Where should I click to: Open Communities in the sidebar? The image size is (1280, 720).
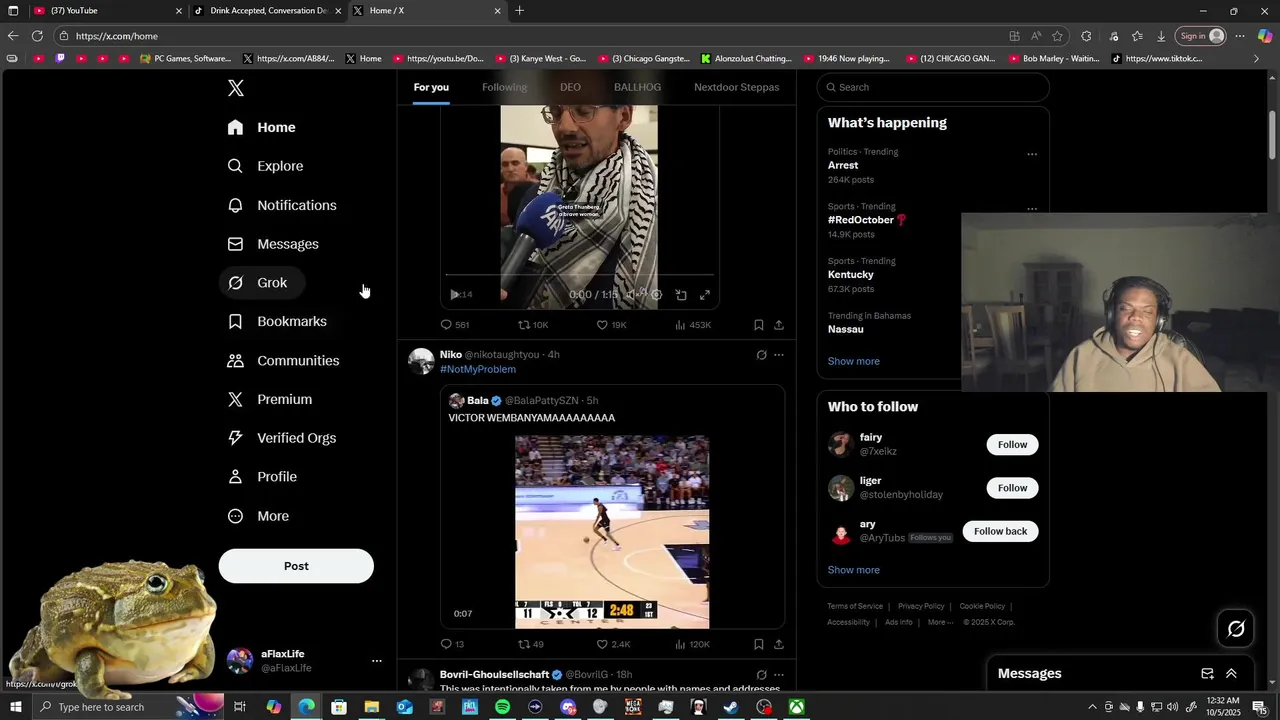284,360
